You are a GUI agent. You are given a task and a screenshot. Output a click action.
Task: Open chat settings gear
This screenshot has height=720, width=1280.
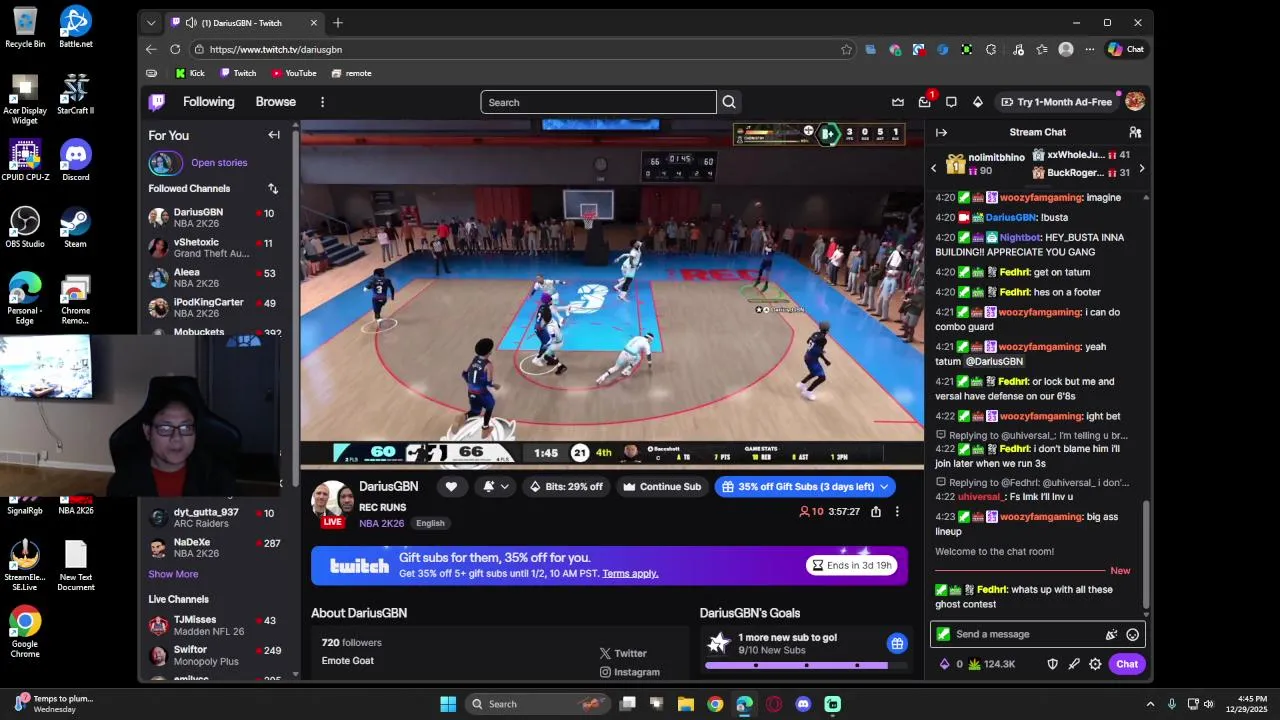[1096, 664]
